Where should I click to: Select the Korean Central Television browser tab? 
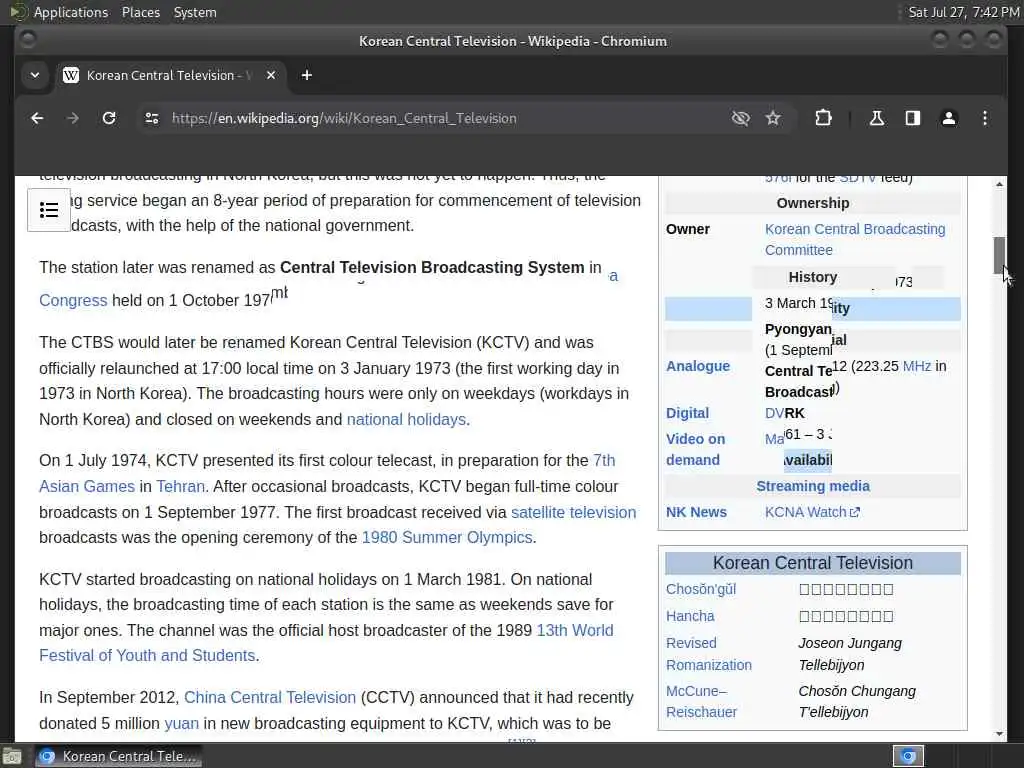pyautogui.click(x=170, y=75)
